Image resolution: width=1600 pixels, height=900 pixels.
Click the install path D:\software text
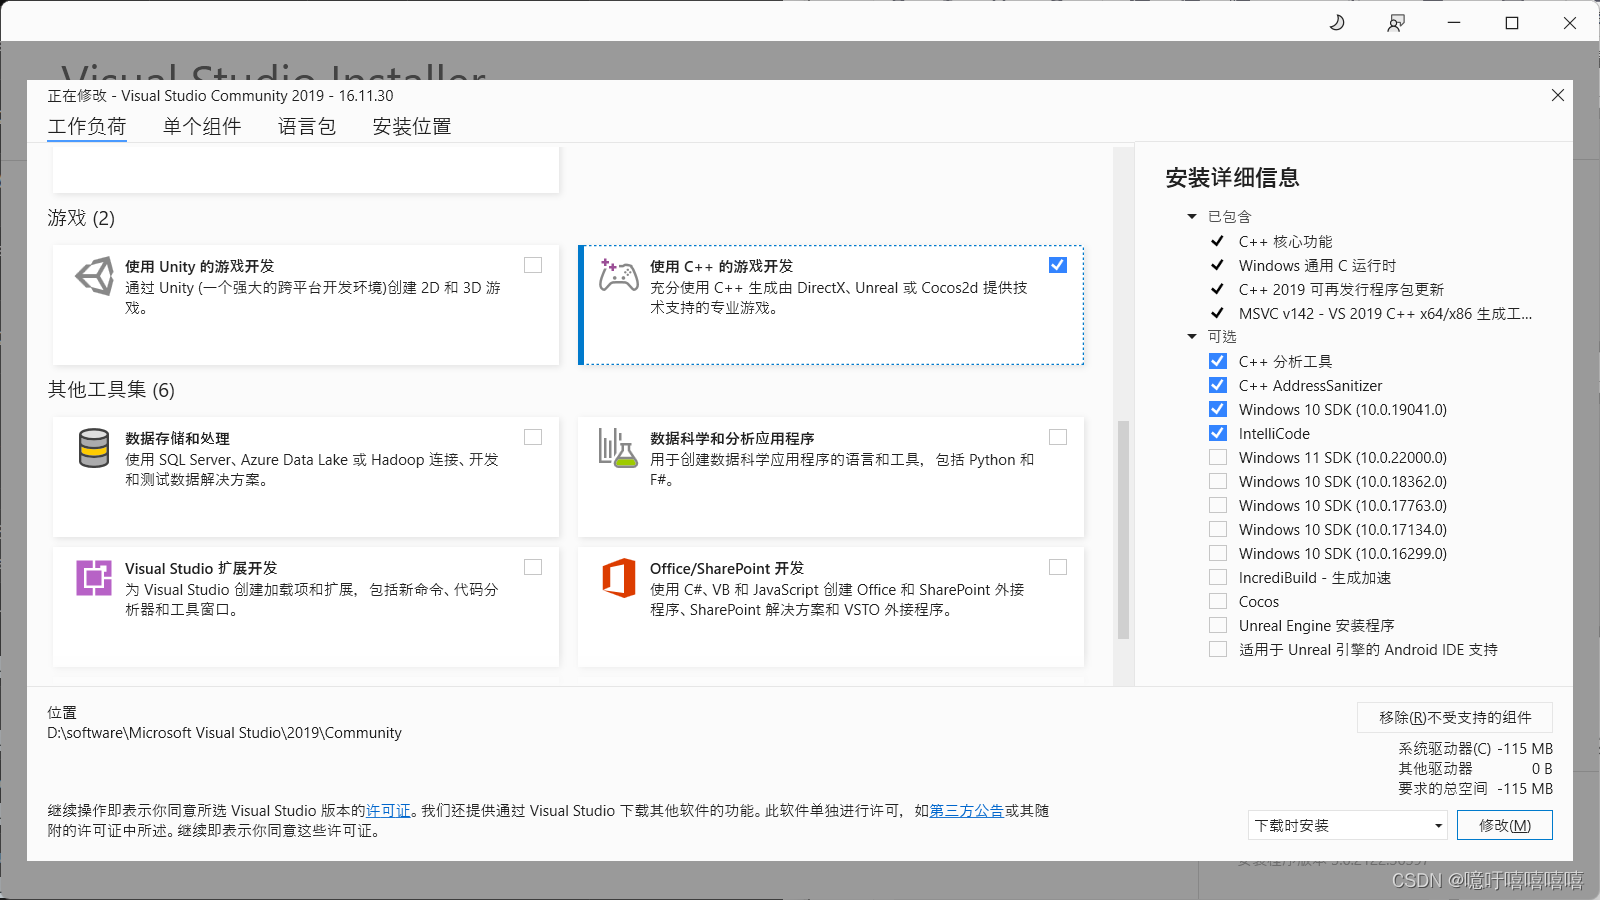pyautogui.click(x=225, y=733)
